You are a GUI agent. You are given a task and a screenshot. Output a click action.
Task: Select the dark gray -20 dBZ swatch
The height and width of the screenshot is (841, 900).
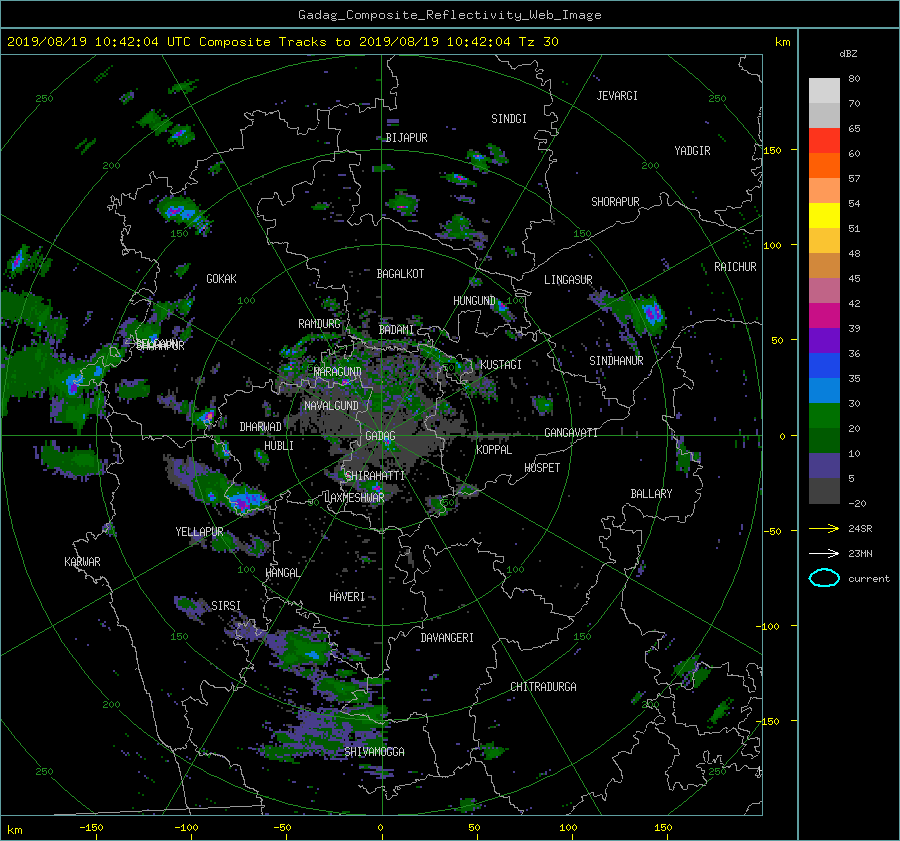(824, 491)
